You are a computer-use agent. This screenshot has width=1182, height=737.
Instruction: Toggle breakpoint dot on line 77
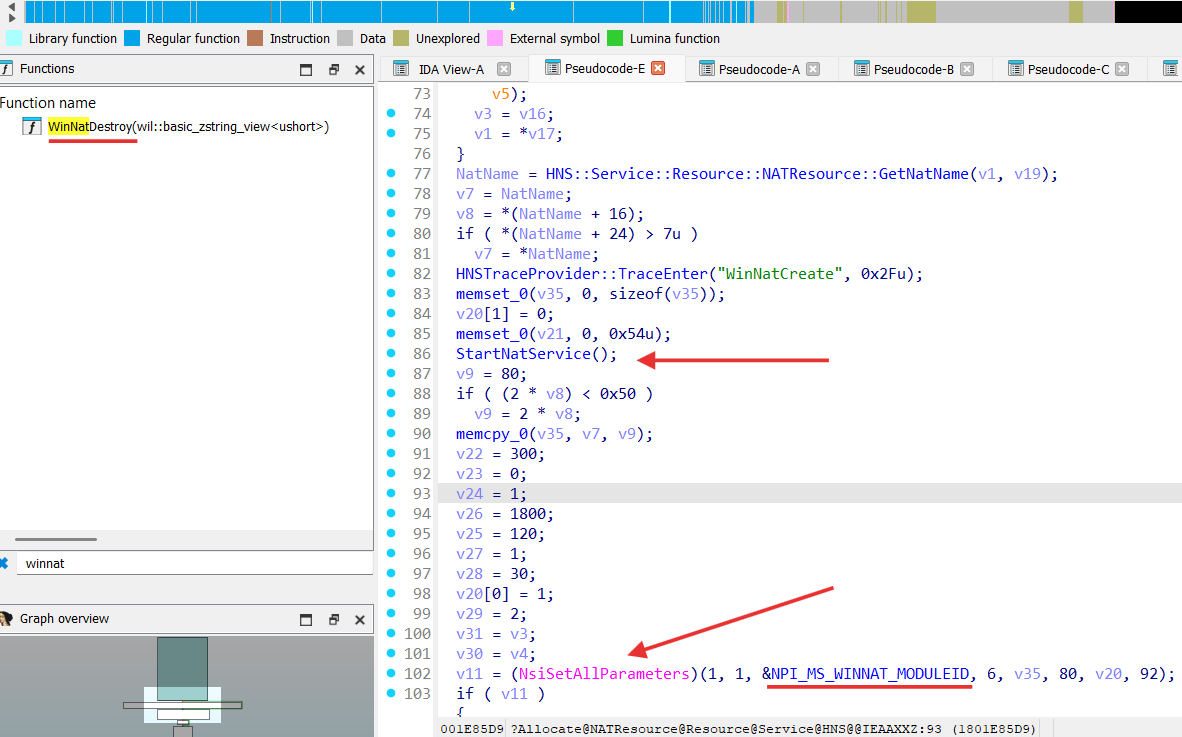[391, 174]
